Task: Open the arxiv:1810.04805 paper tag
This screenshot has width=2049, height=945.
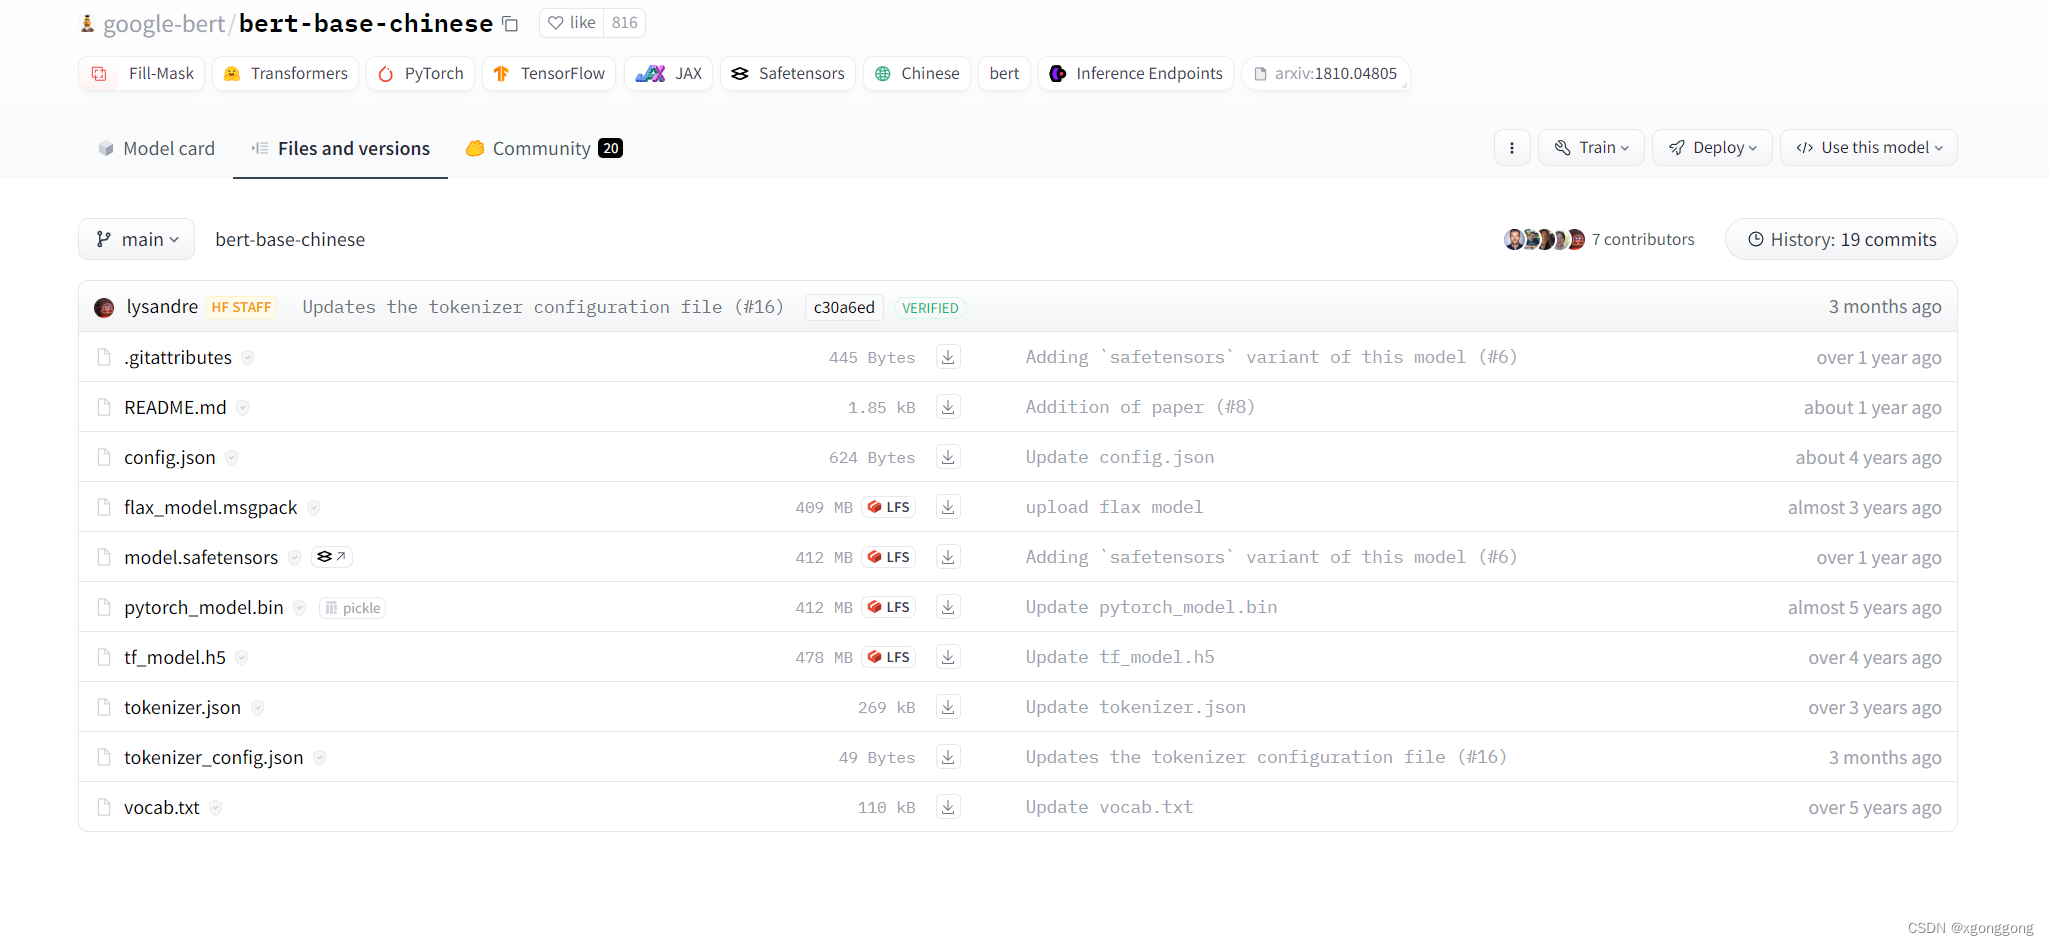Action: click(x=1326, y=74)
